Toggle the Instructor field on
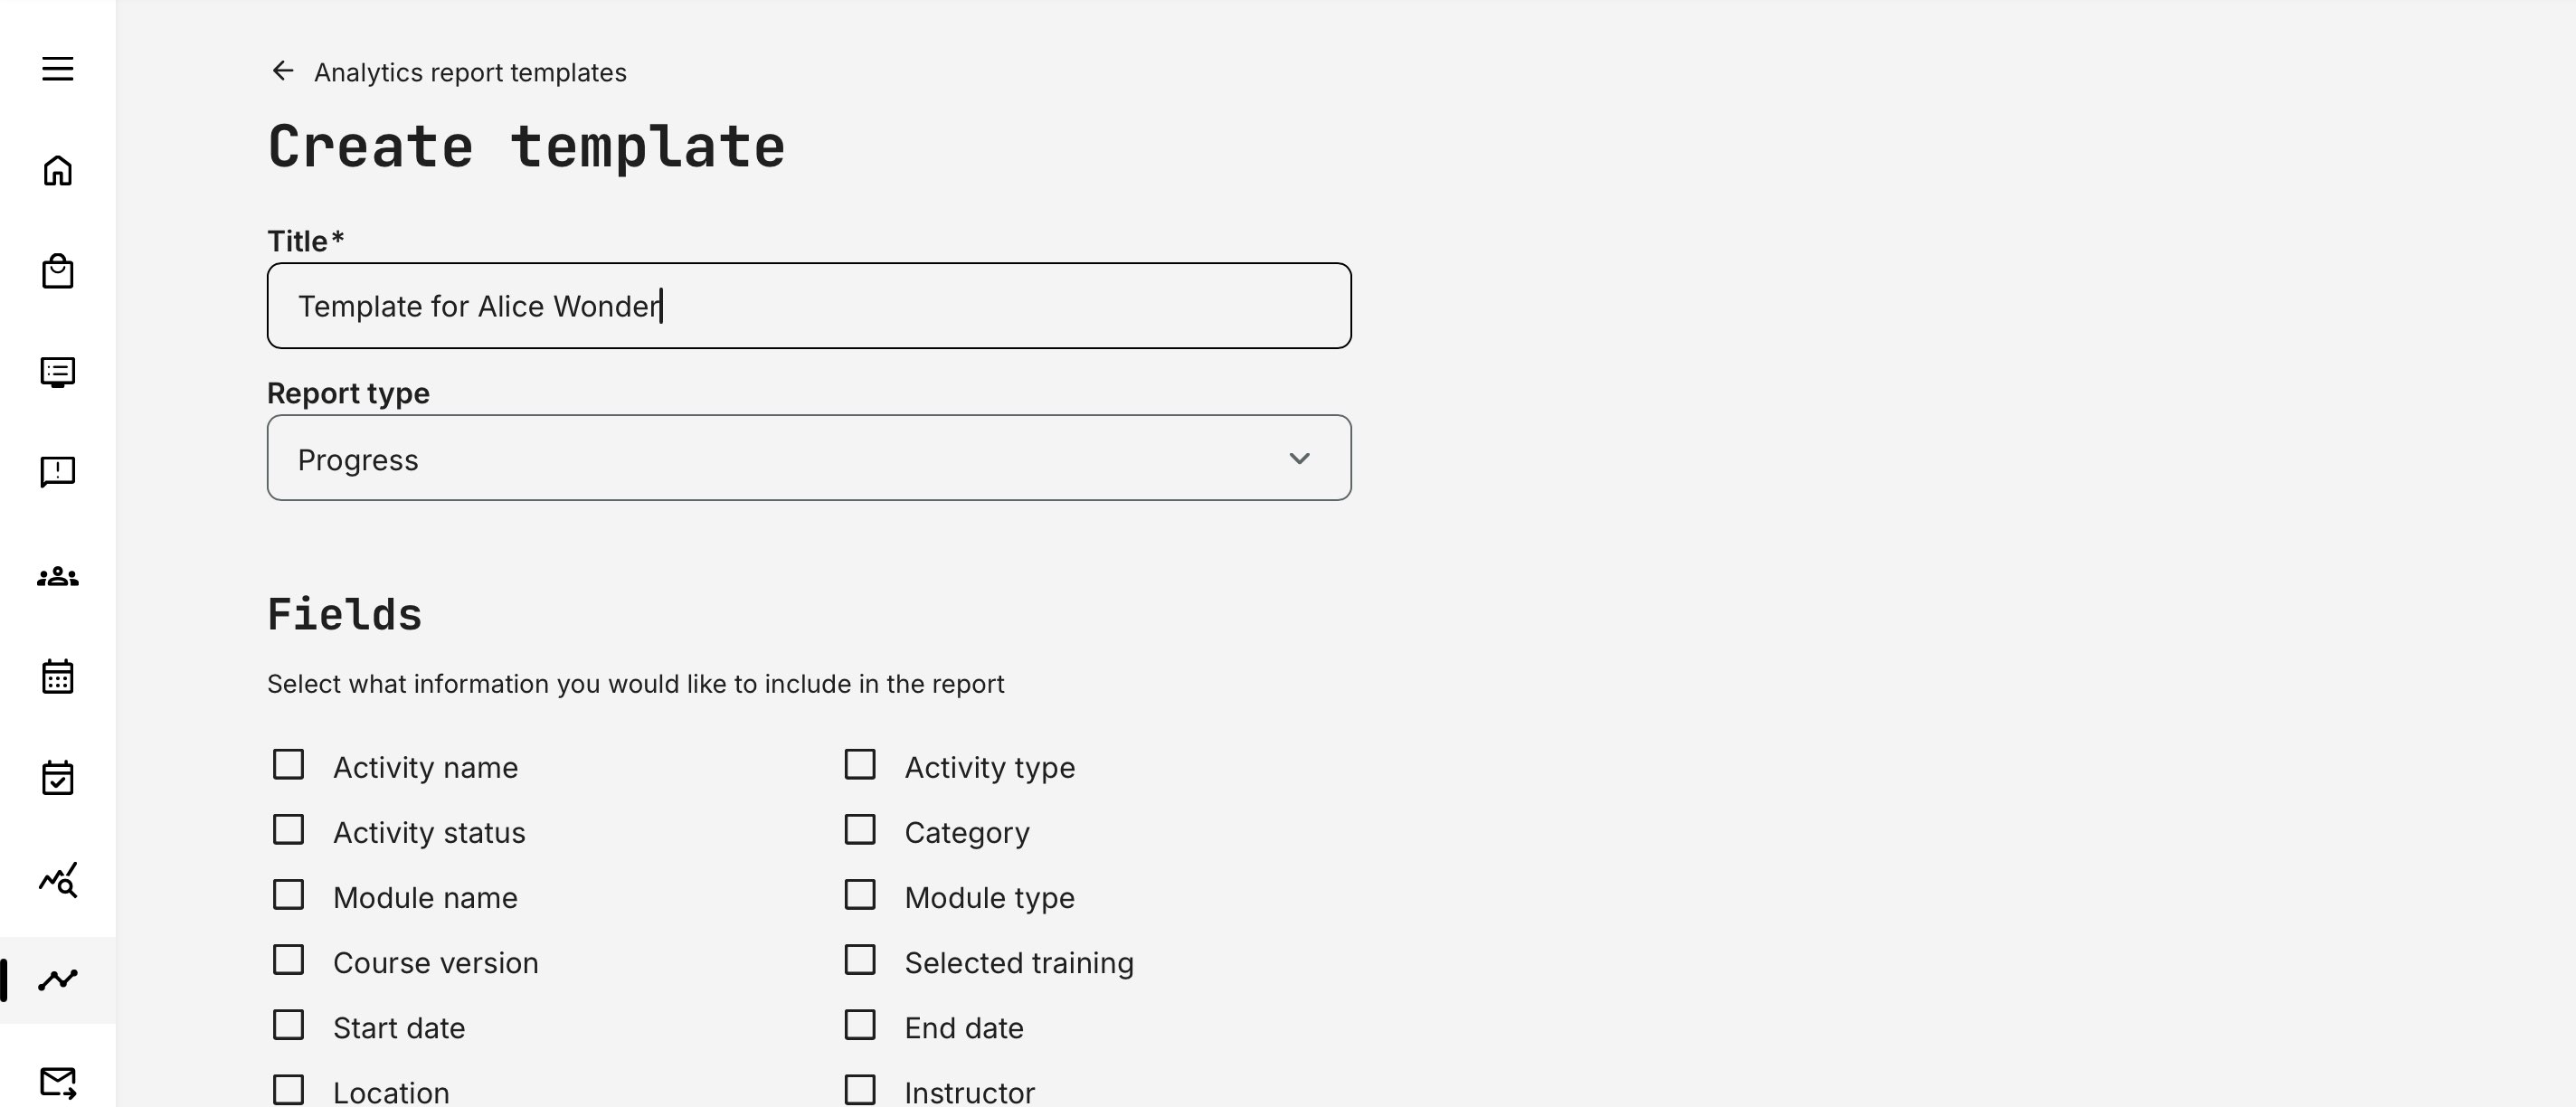Viewport: 2576px width, 1107px height. [861, 1089]
